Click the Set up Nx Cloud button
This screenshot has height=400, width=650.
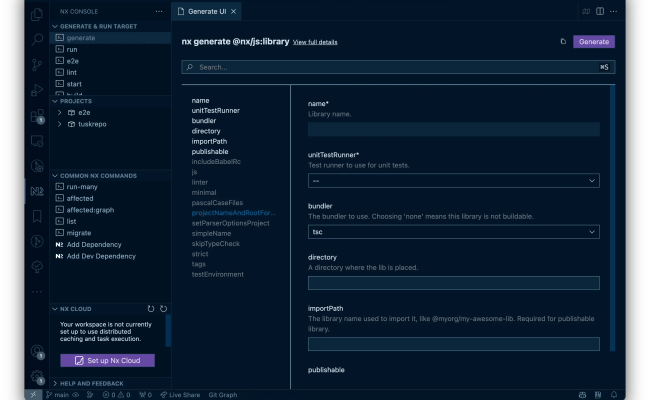click(107, 361)
